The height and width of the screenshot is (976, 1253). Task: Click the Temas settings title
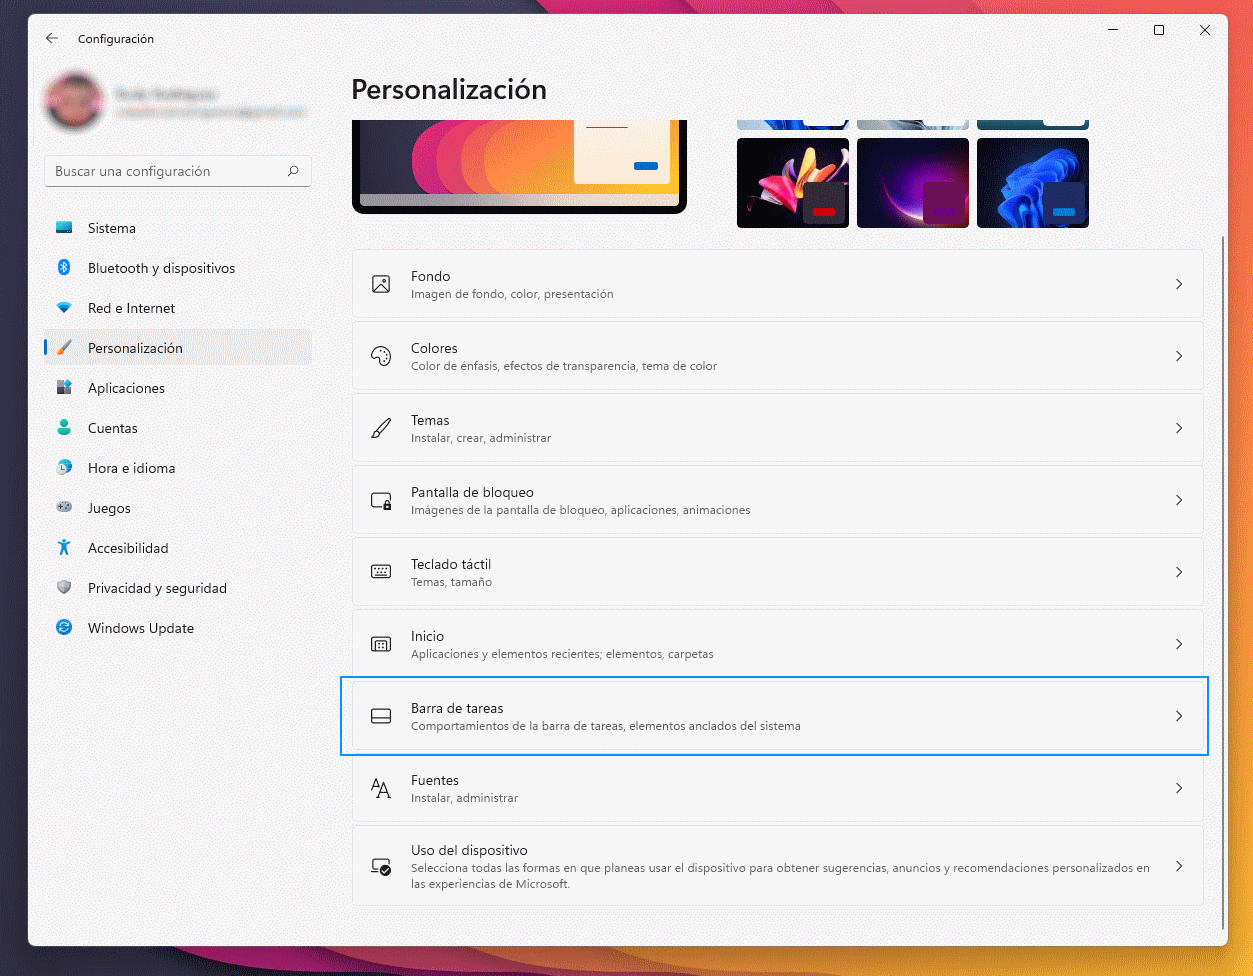[430, 420]
